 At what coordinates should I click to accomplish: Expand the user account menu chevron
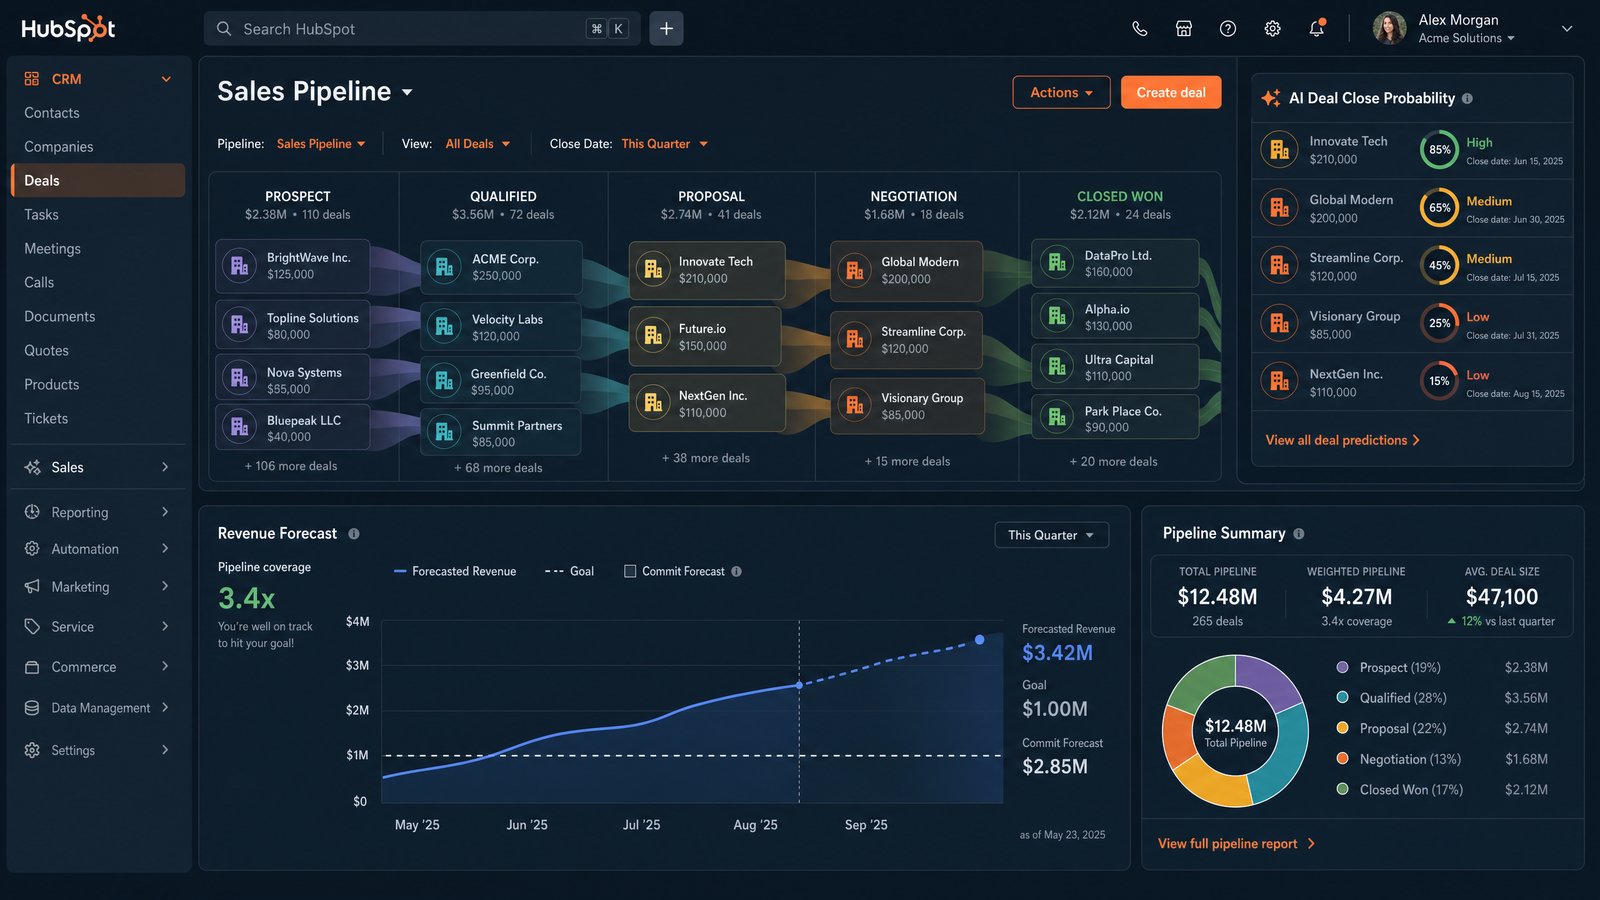click(x=1567, y=29)
